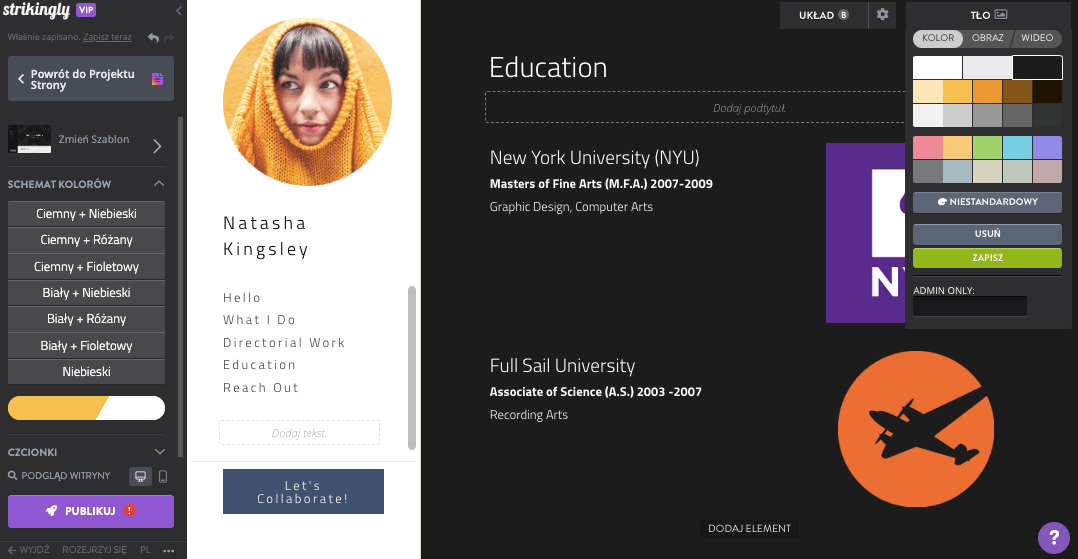Pick the white background swatch
The image size is (1078, 559).
[938, 68]
